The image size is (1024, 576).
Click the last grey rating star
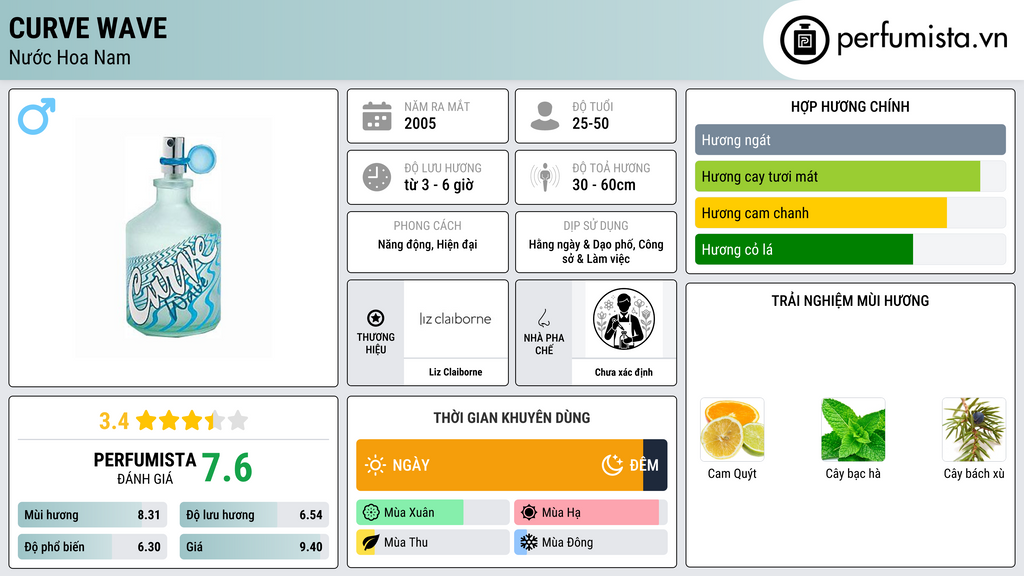coord(238,420)
